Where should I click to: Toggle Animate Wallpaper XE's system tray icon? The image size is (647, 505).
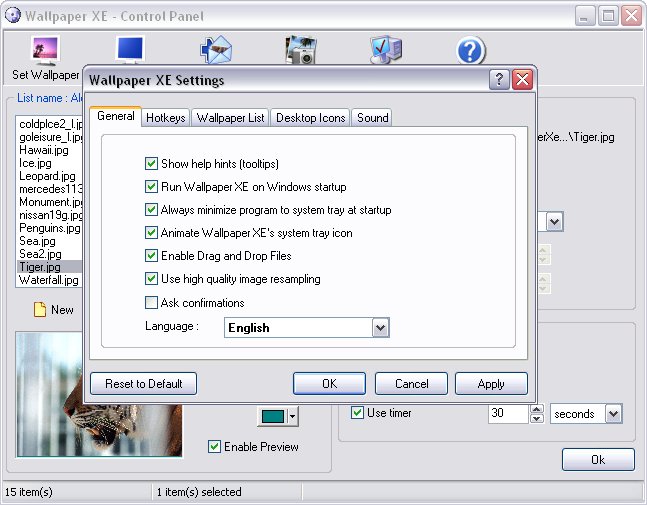(151, 233)
